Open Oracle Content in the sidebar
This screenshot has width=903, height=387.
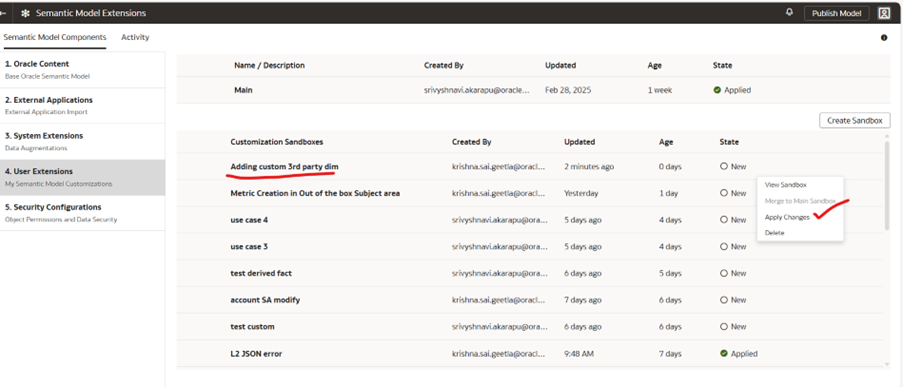click(82, 70)
